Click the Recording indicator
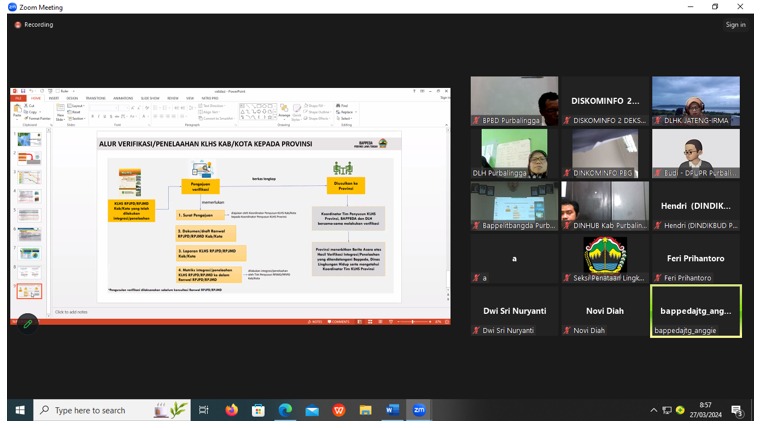Viewport: 764px width, 428px height. [34, 24]
